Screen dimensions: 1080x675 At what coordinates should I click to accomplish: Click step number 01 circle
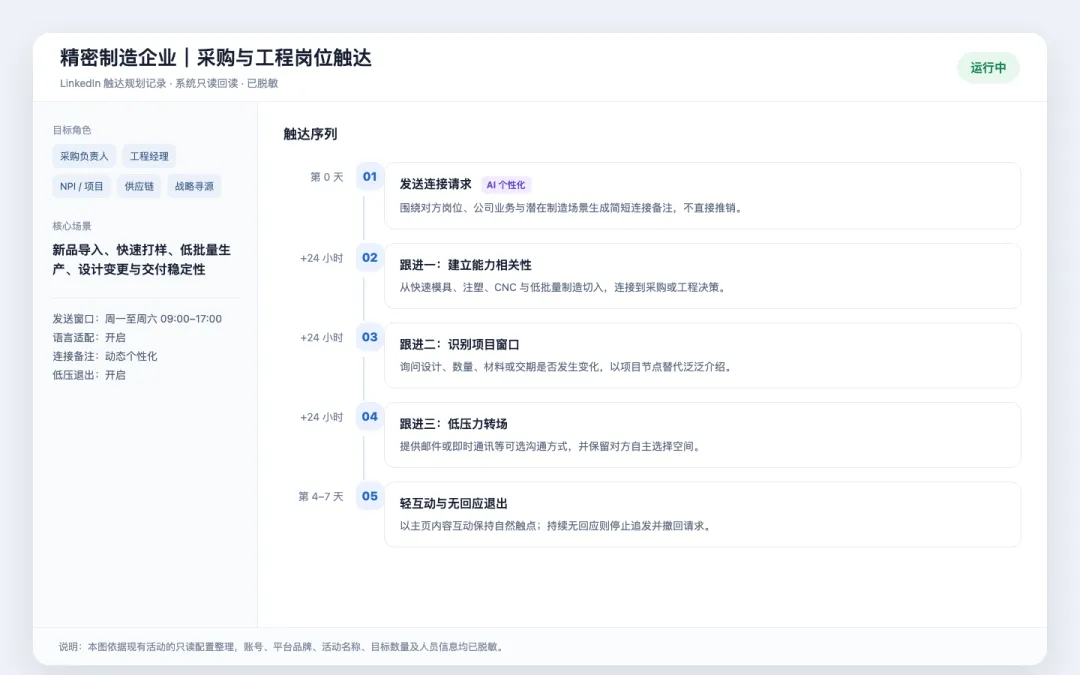pyautogui.click(x=370, y=176)
